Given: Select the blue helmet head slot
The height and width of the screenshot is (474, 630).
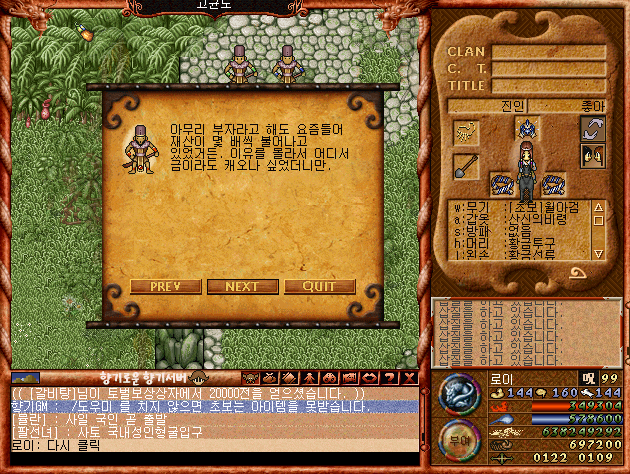Looking at the screenshot, I should (527, 129).
